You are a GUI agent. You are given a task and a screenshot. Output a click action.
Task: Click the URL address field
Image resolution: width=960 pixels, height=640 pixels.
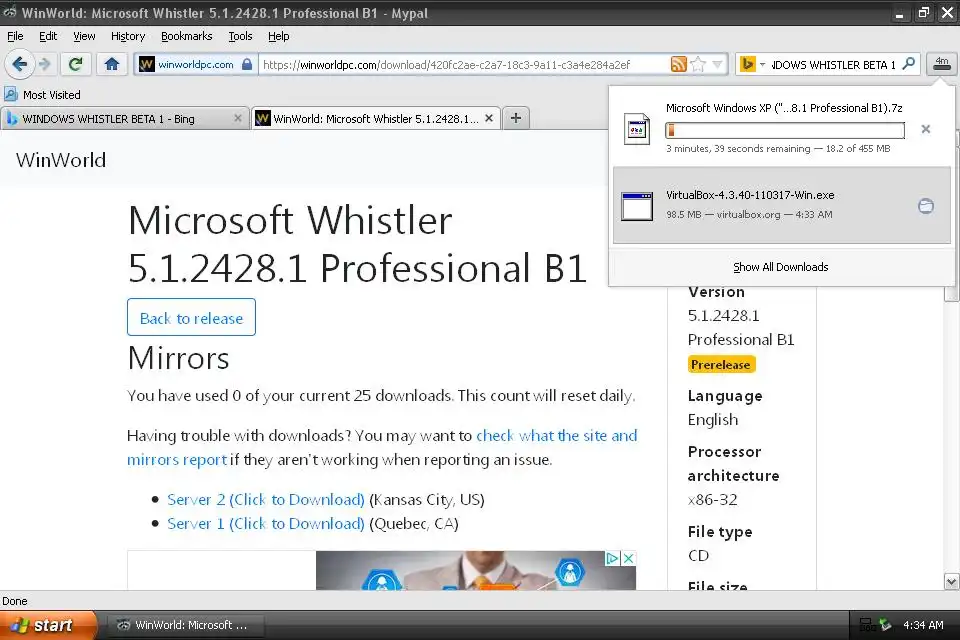(x=462, y=64)
